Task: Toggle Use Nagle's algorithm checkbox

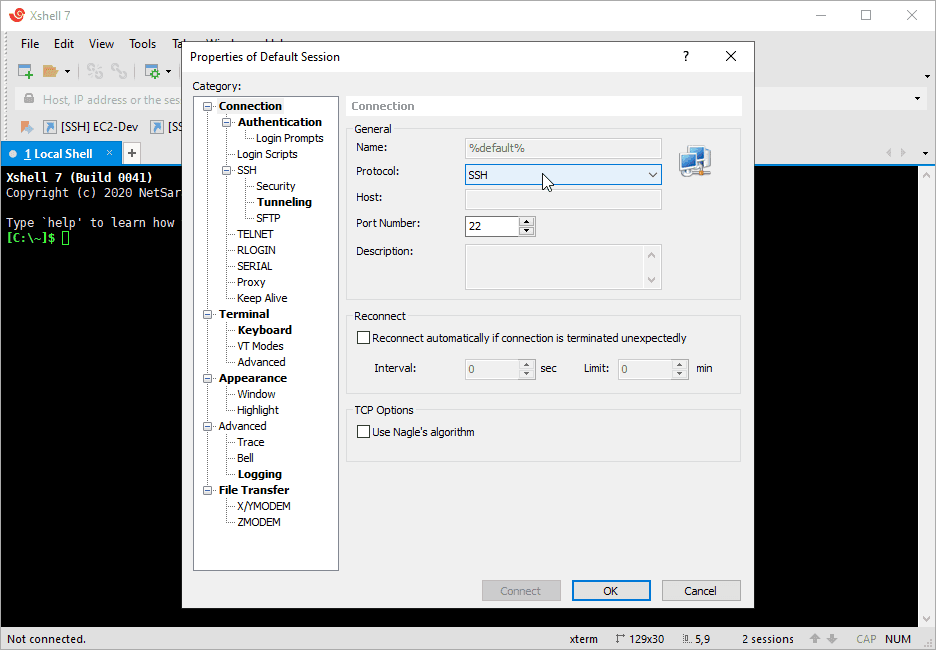Action: [x=364, y=432]
